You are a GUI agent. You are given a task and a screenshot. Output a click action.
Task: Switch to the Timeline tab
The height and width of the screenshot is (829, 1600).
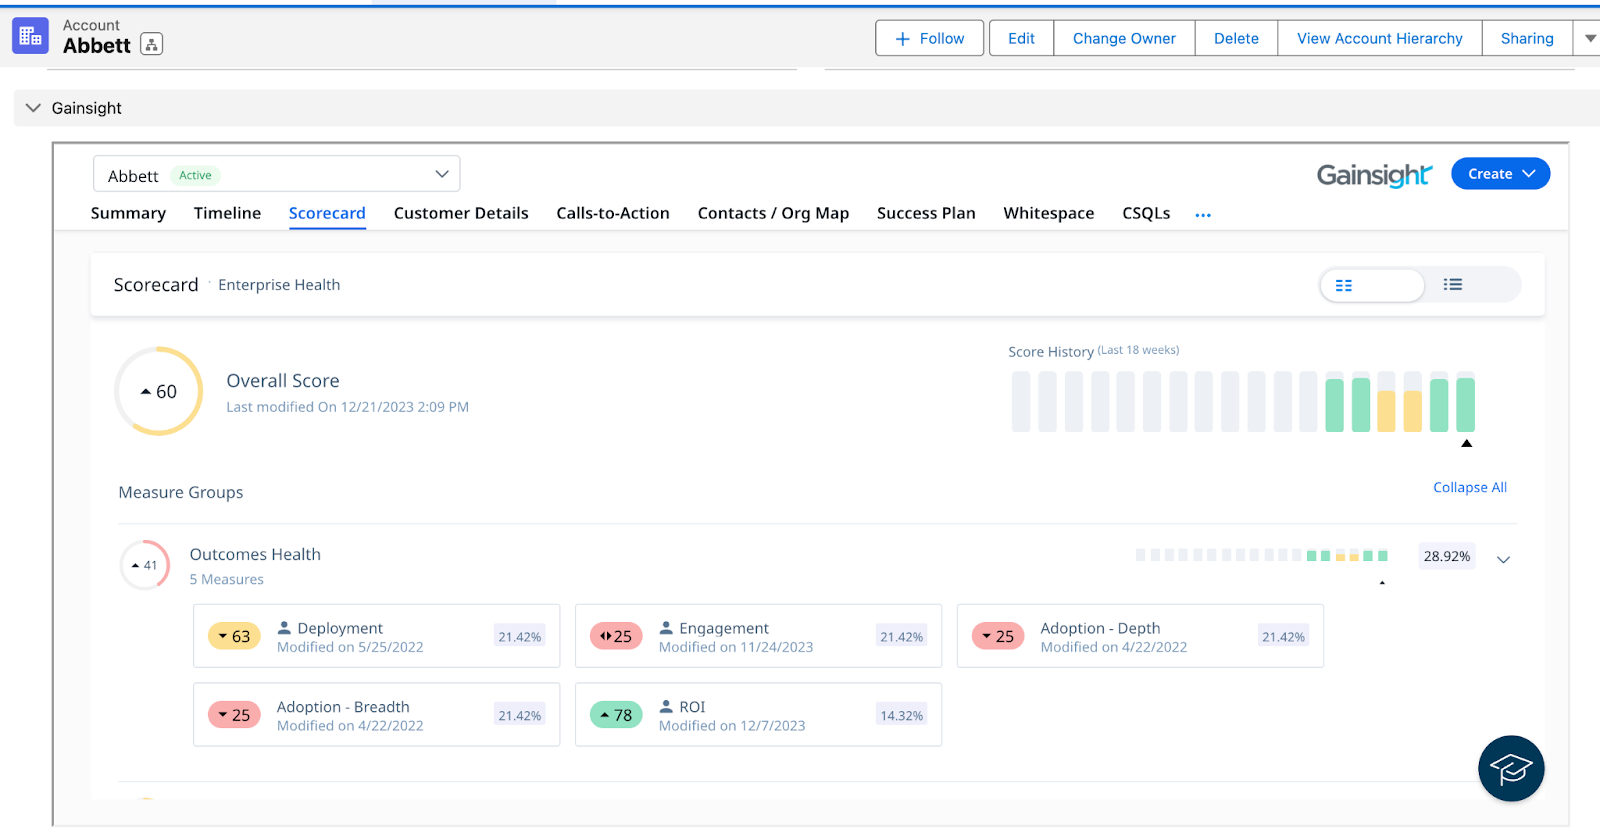click(227, 213)
